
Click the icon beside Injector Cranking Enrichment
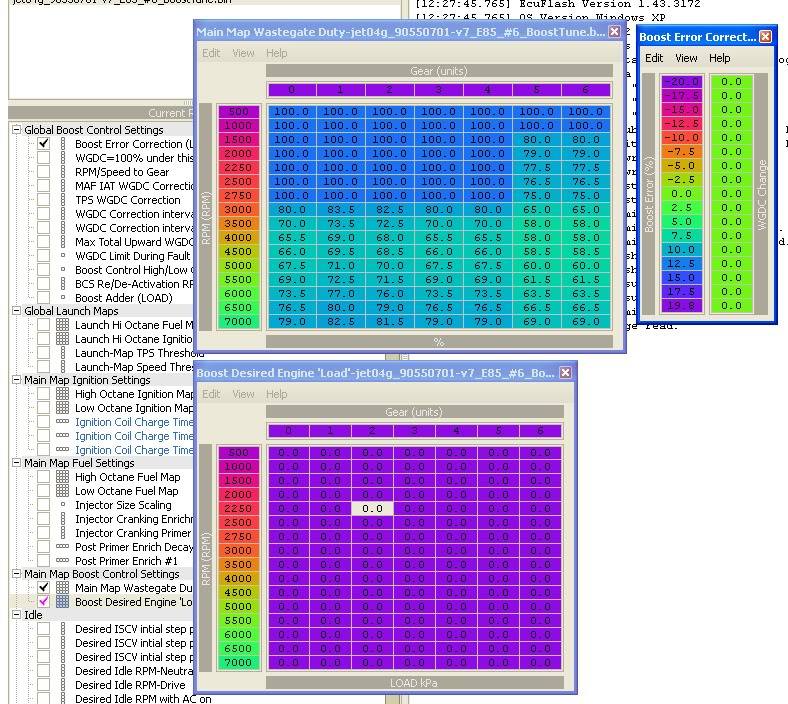(x=62, y=519)
